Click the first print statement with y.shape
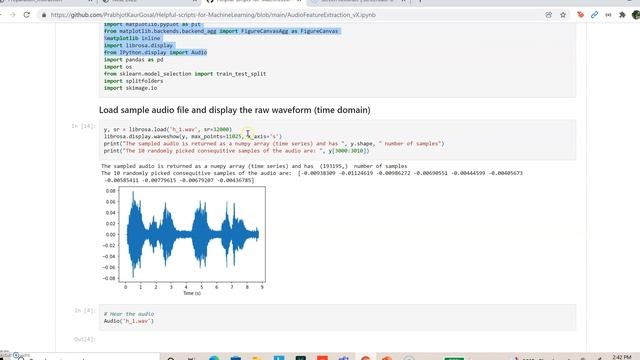The width and height of the screenshot is (640, 360). coord(274,144)
